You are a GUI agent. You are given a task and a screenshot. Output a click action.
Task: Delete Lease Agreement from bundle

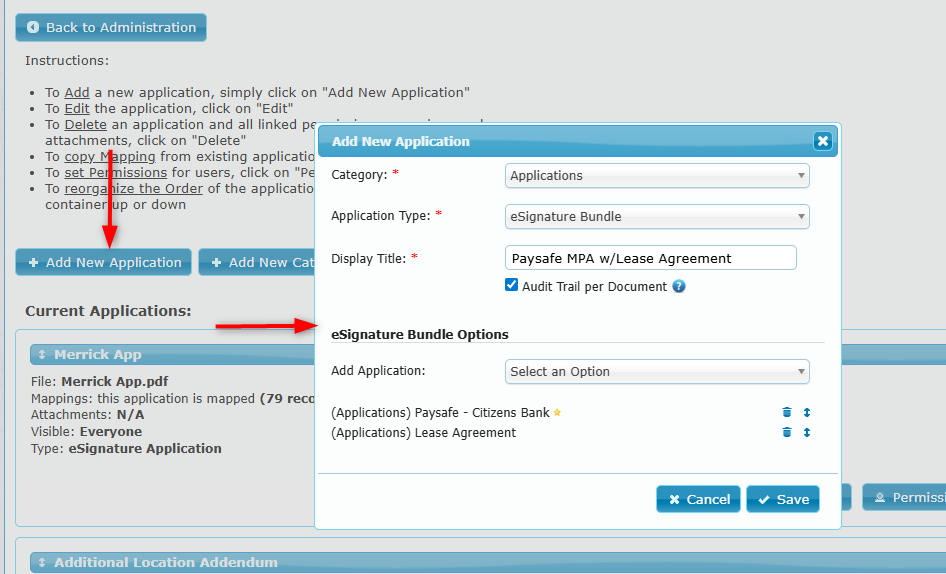[787, 433]
